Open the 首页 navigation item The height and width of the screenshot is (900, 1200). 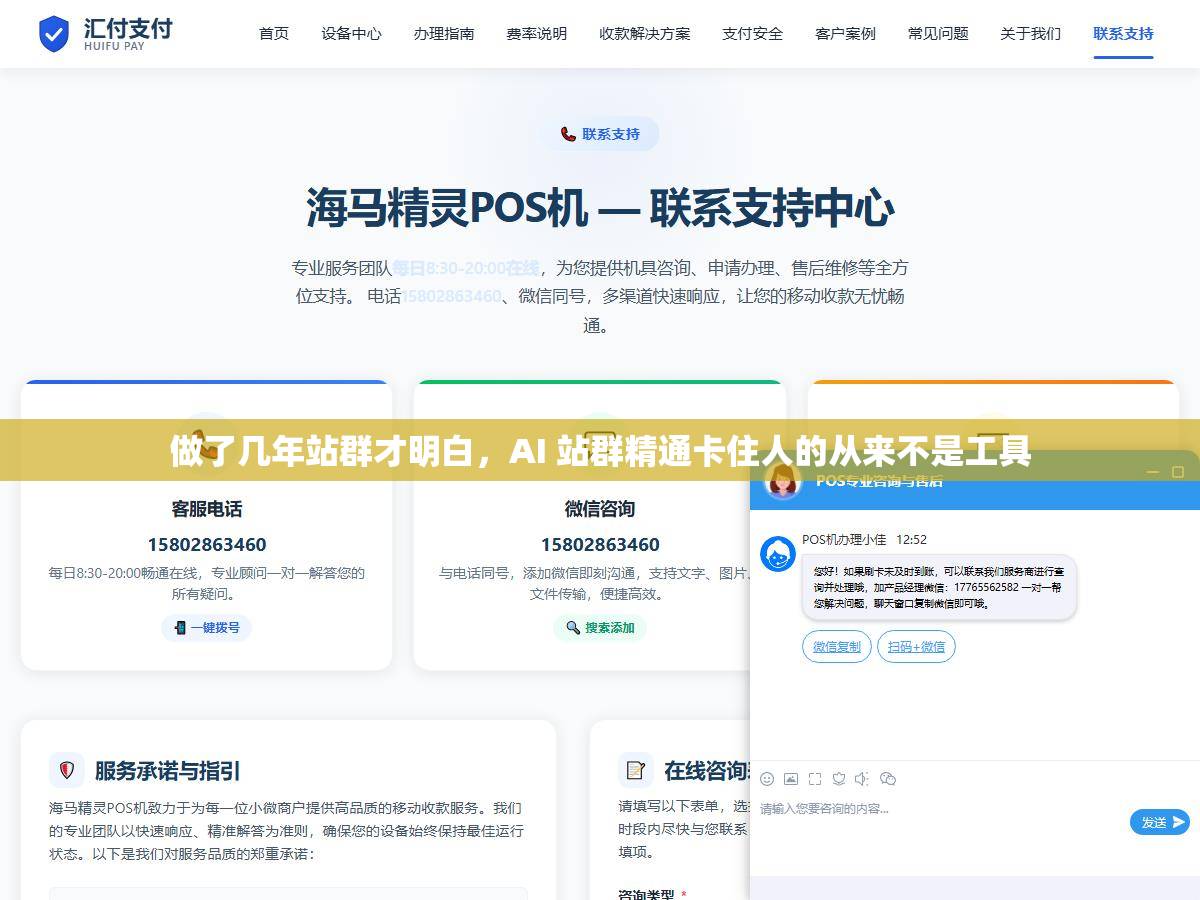point(274,34)
